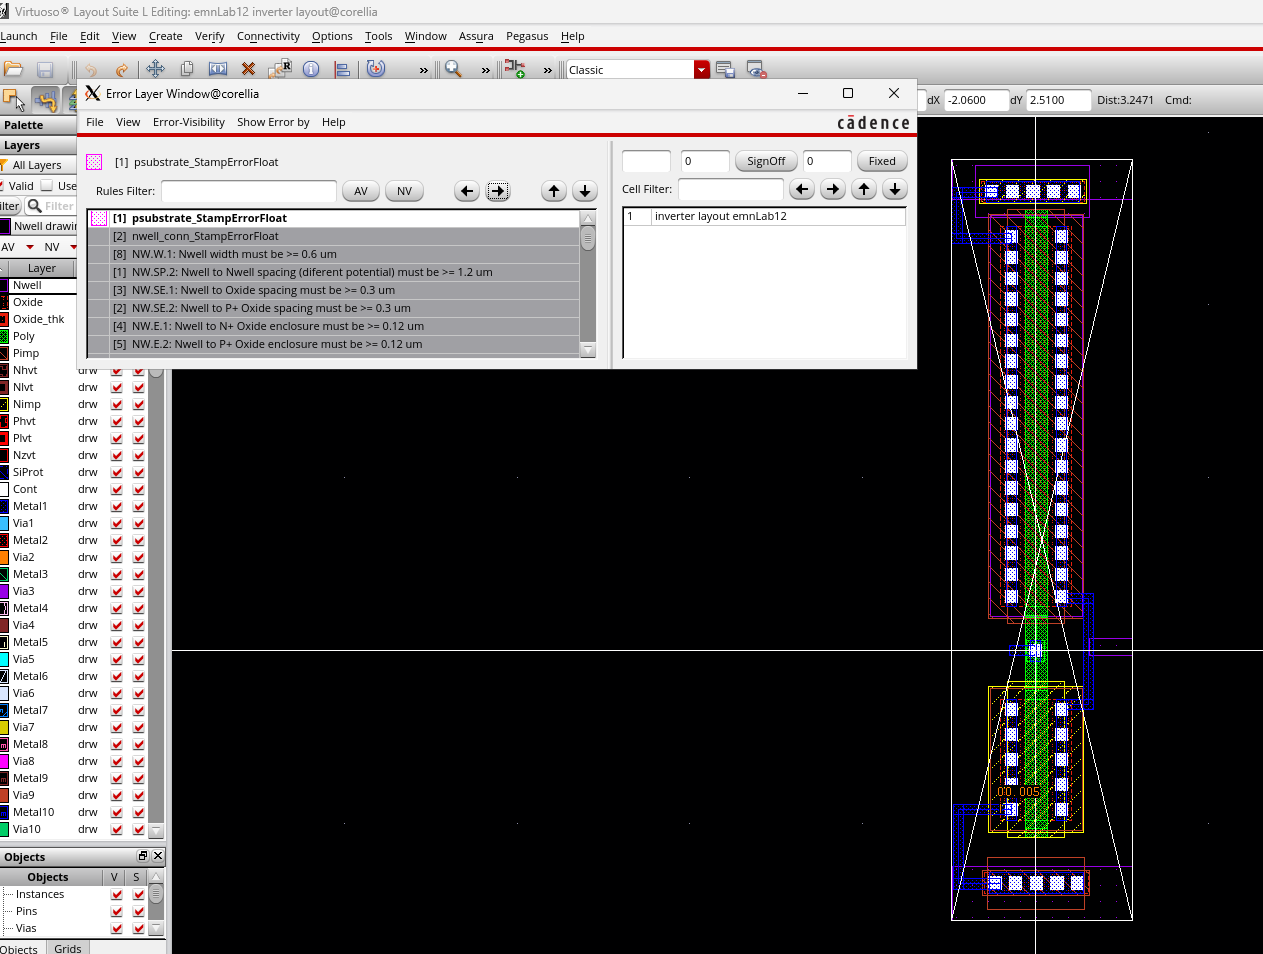Select the Stretch tool icon
The height and width of the screenshot is (954, 1263).
click(x=217, y=69)
